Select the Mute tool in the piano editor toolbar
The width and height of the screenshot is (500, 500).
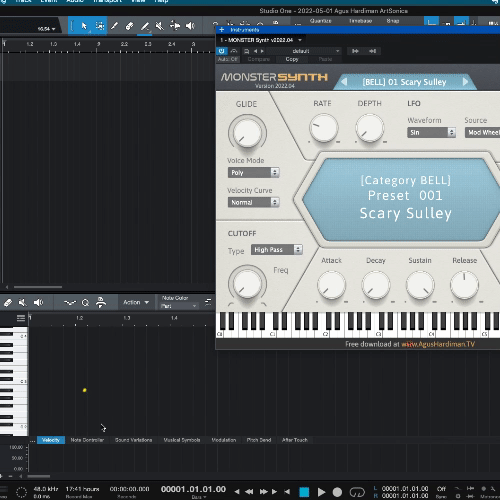point(22,302)
